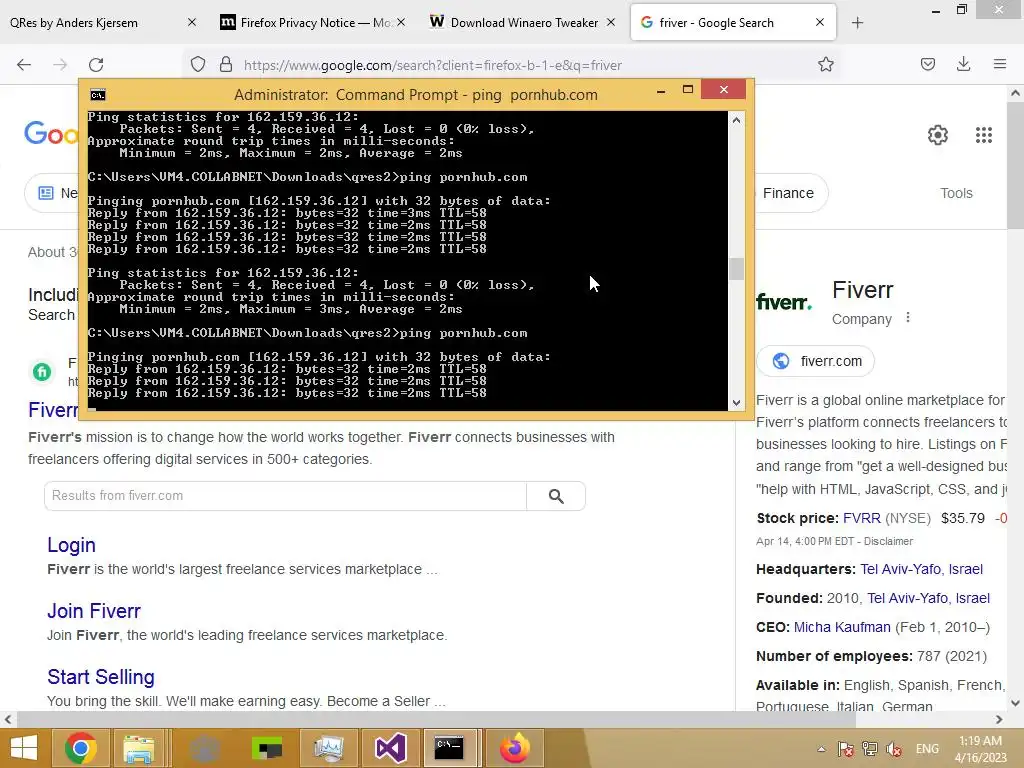This screenshot has height=768, width=1024.
Task: Click the page vertical scrollbar down arrow
Action: [x=1015, y=703]
